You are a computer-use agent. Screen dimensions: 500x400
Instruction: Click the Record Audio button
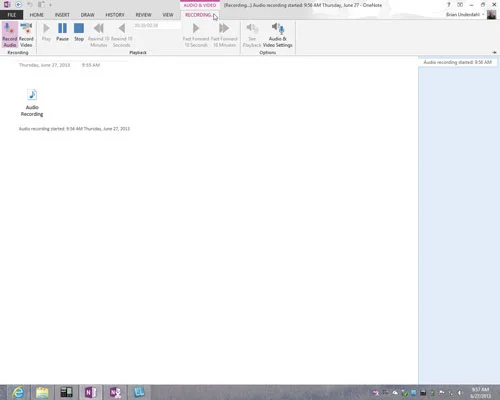click(x=10, y=35)
